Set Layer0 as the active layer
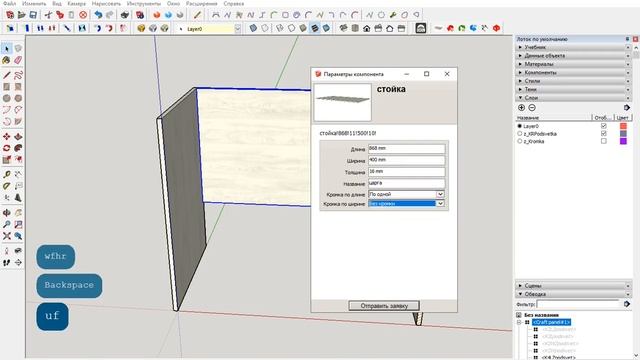The height and width of the screenshot is (360, 640). pos(520,126)
